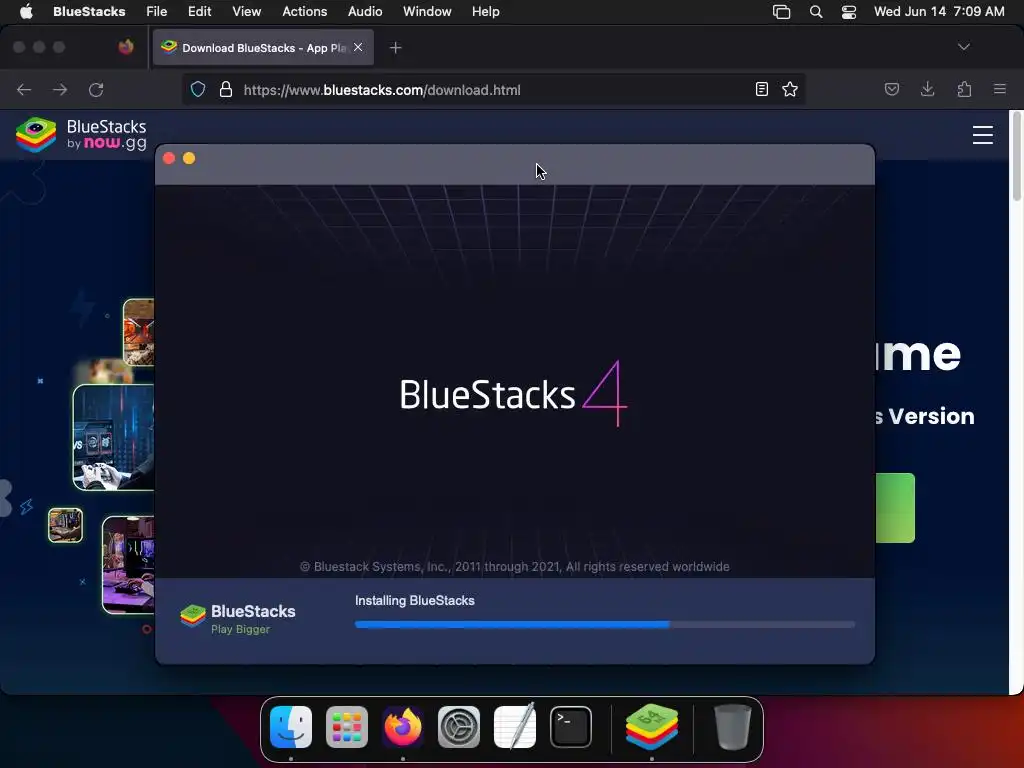Viewport: 1024px width, 768px height.
Task: Click the BlueStacks 4 splash logo
Action: 513,393
